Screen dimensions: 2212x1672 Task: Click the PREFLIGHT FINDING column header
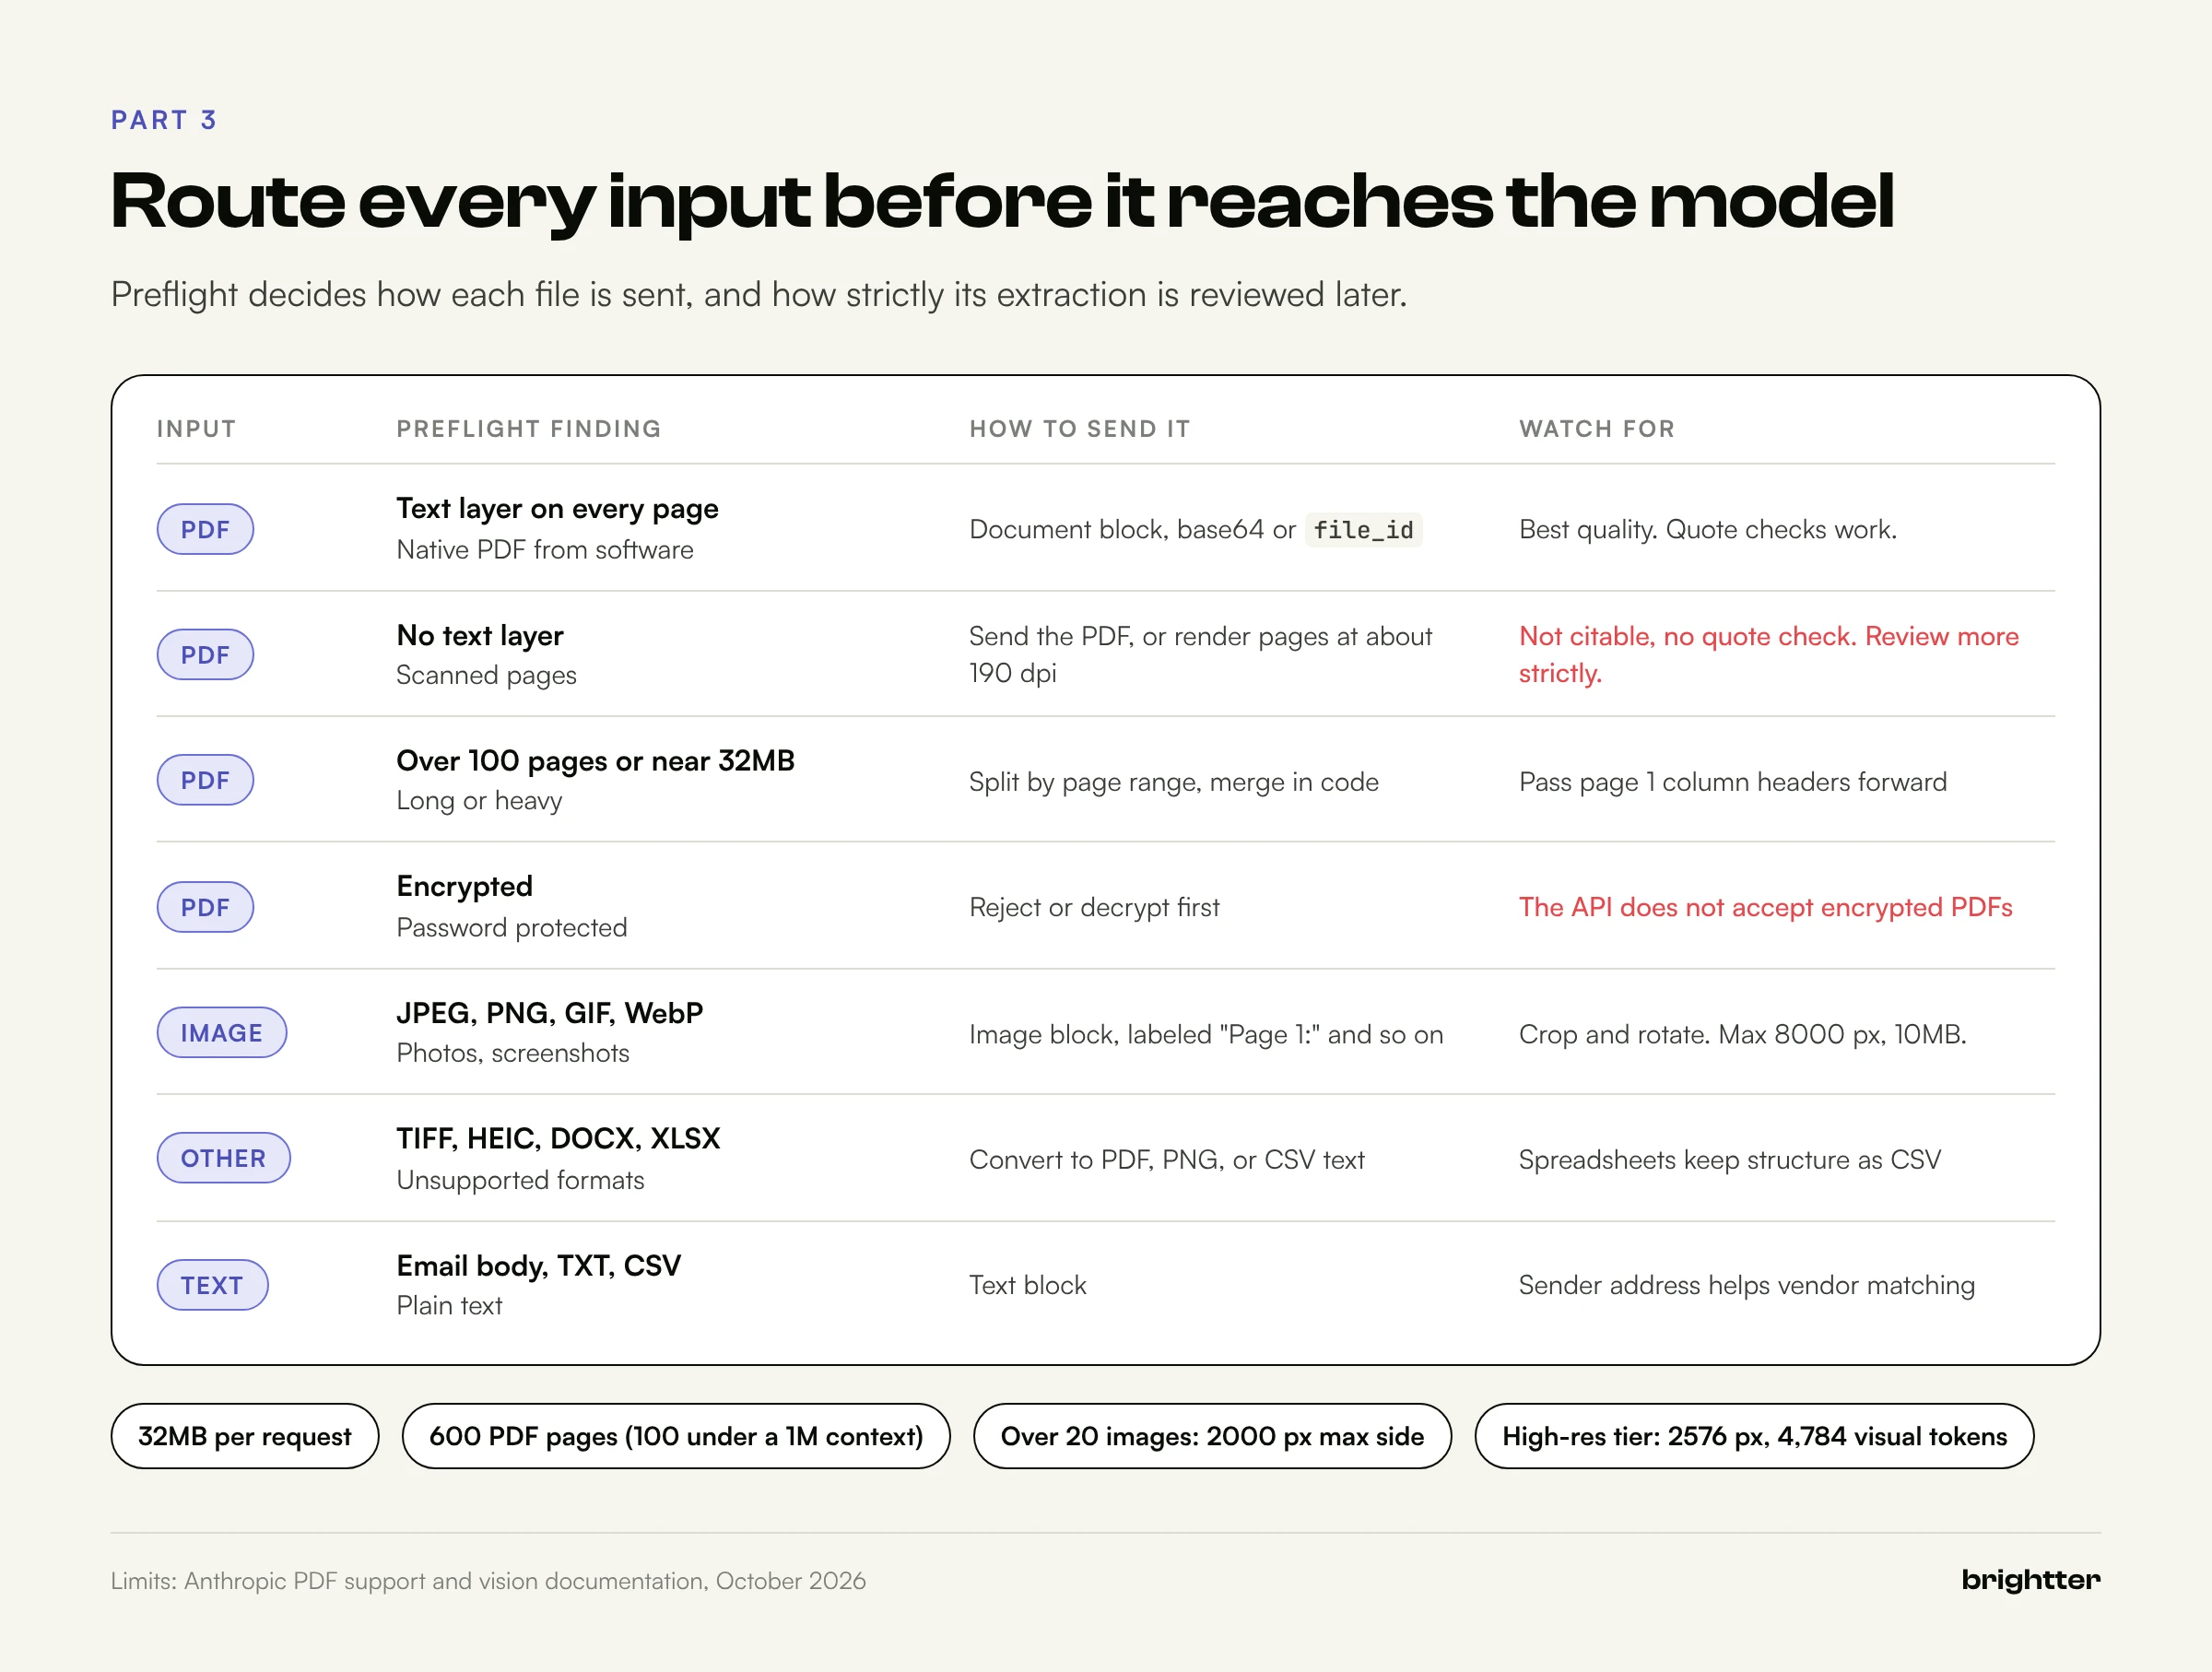(529, 429)
